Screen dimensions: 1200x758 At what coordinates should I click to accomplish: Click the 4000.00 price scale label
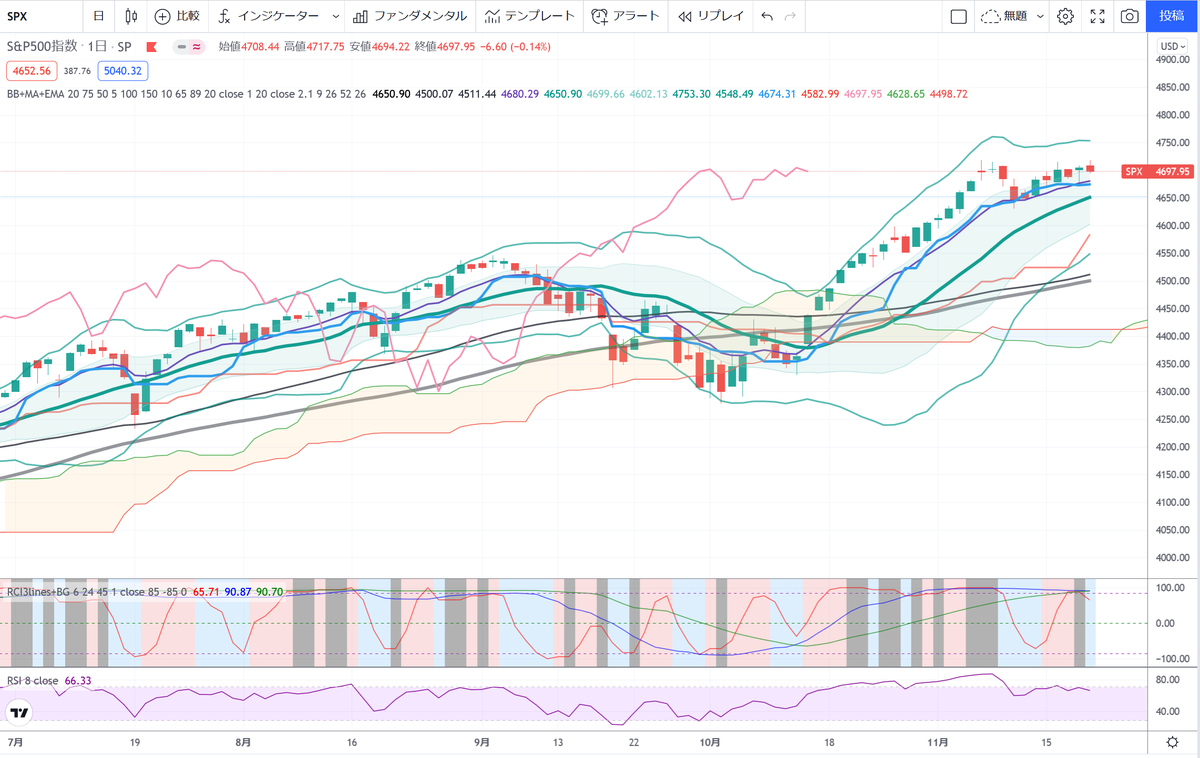(x=1171, y=558)
